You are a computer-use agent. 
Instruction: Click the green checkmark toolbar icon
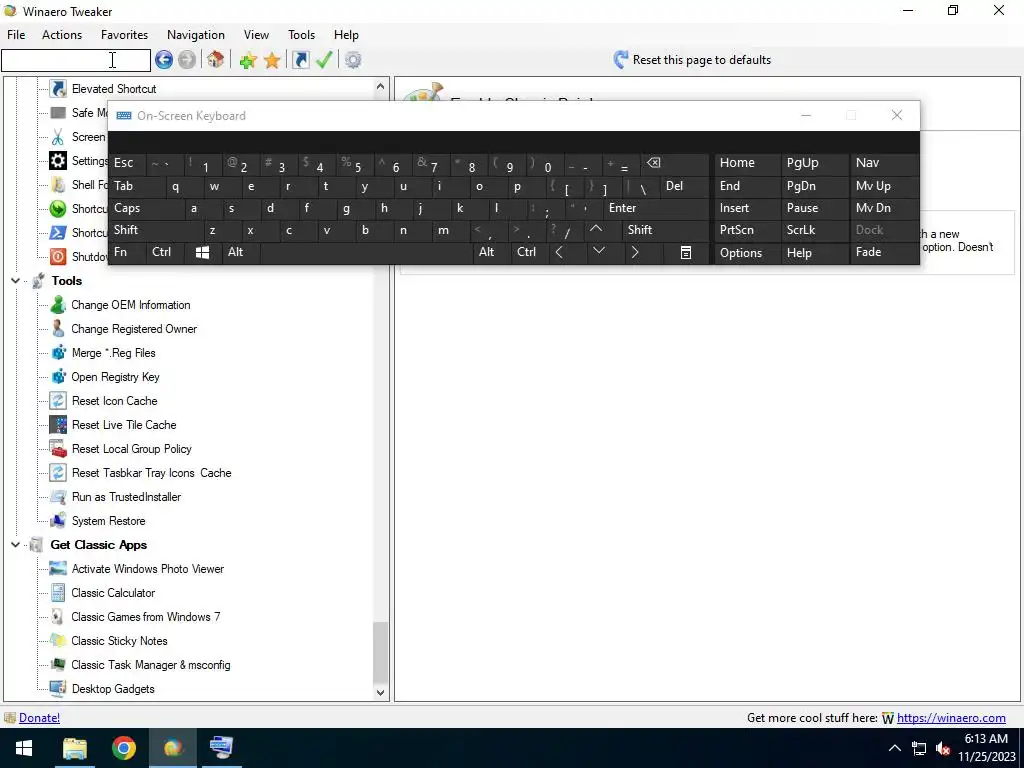pyautogui.click(x=324, y=60)
